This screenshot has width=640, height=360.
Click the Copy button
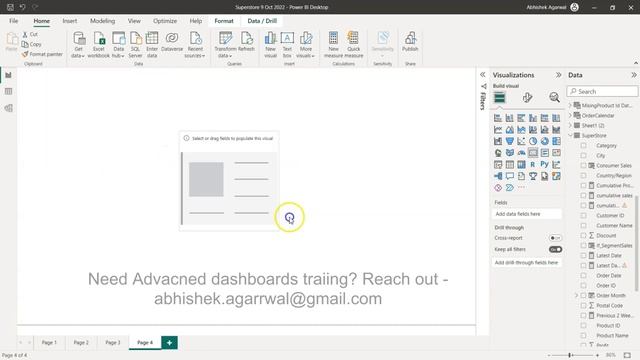tap(32, 44)
